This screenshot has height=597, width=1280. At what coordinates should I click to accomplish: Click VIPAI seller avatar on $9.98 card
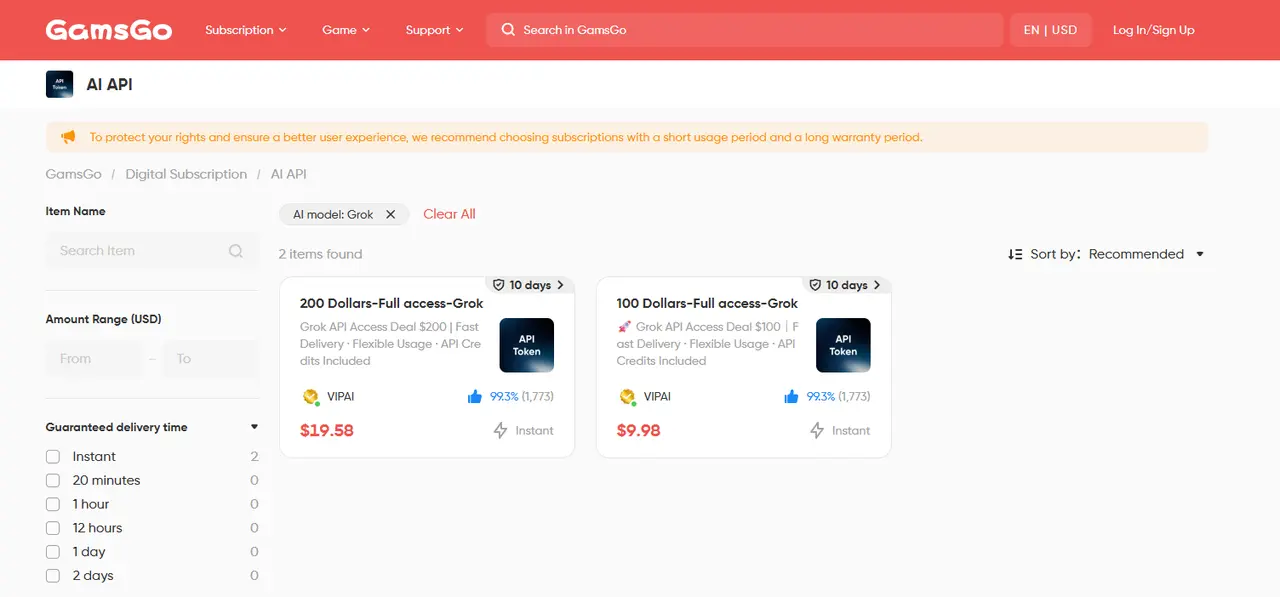click(628, 397)
